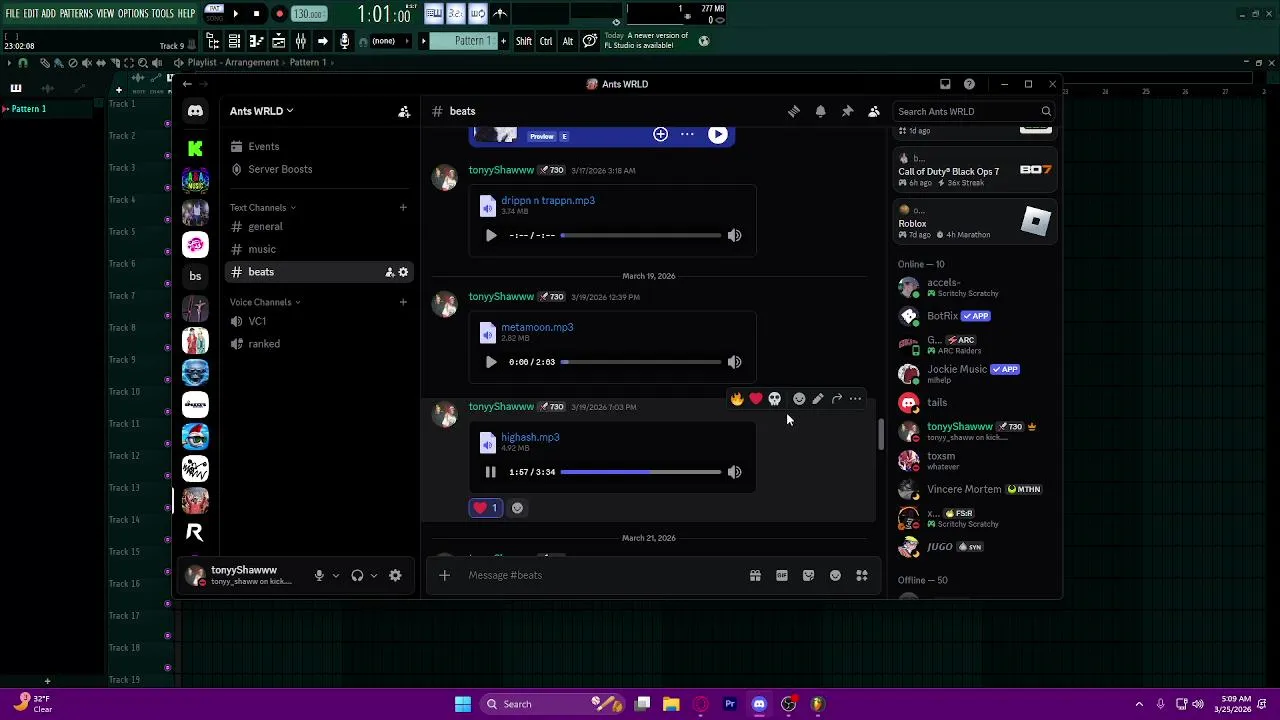This screenshot has width=1280, height=720.
Task: Seek on the highash.mp3 progress bar
Action: pyautogui.click(x=640, y=472)
